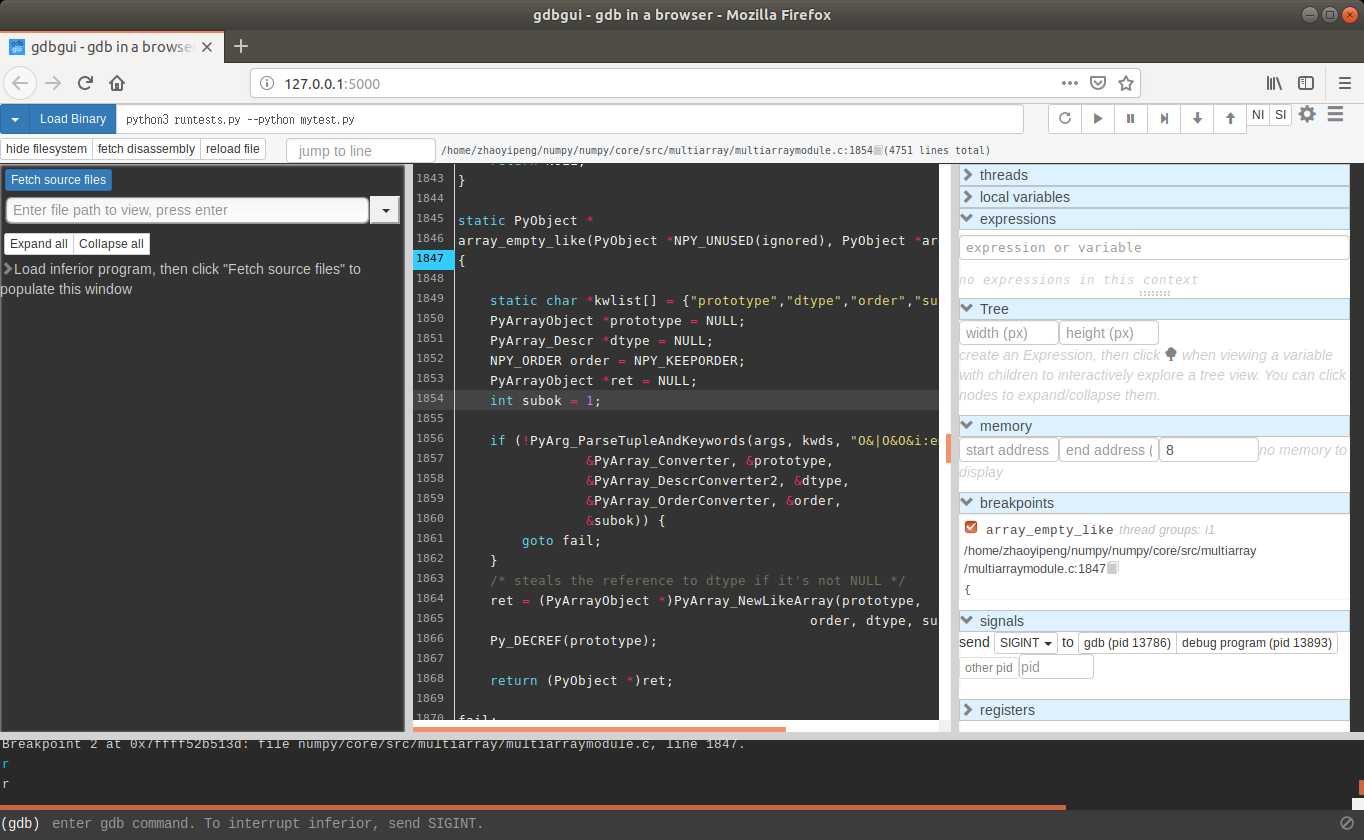Click the SI step-instruction button
The width and height of the screenshot is (1364, 840).
[x=1280, y=115]
